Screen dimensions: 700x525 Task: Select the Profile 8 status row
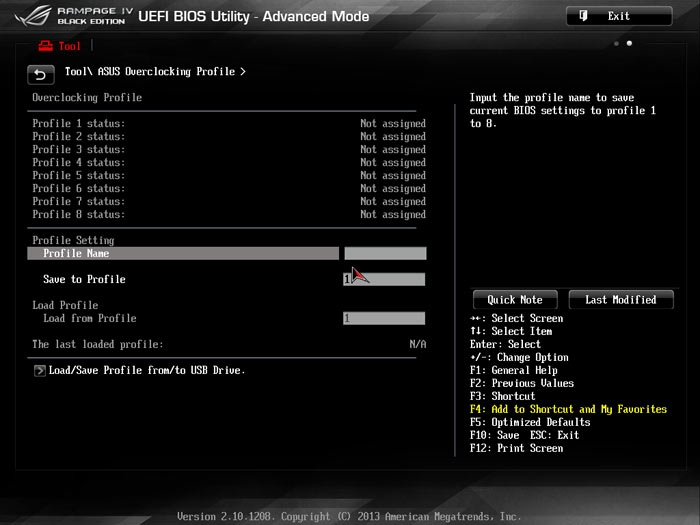pyautogui.click(x=228, y=215)
